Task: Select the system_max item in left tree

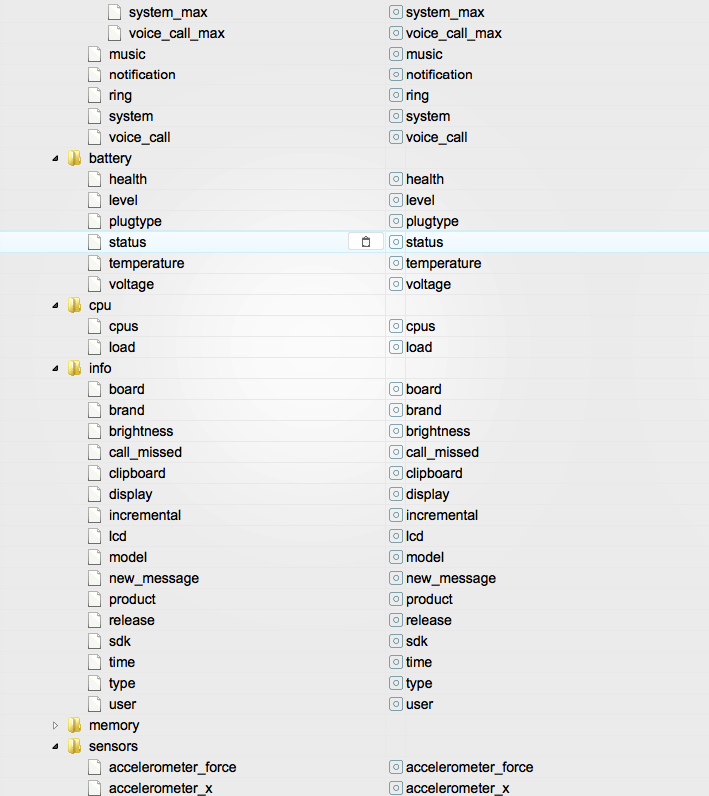Action: point(168,12)
